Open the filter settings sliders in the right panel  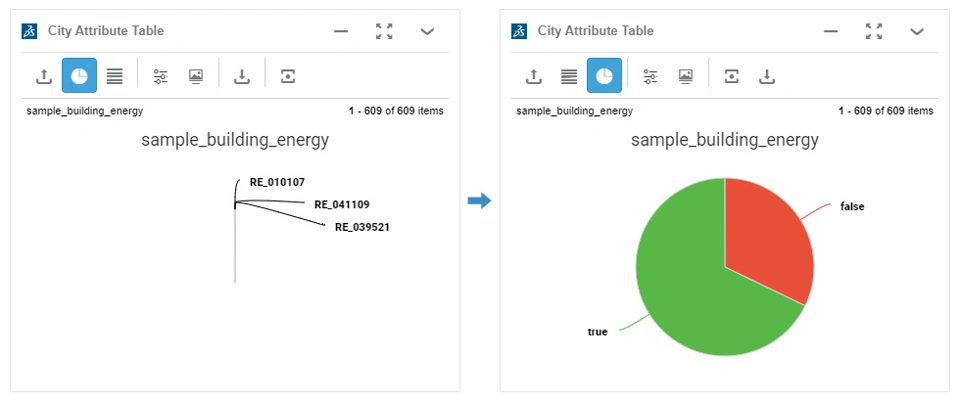(650, 76)
